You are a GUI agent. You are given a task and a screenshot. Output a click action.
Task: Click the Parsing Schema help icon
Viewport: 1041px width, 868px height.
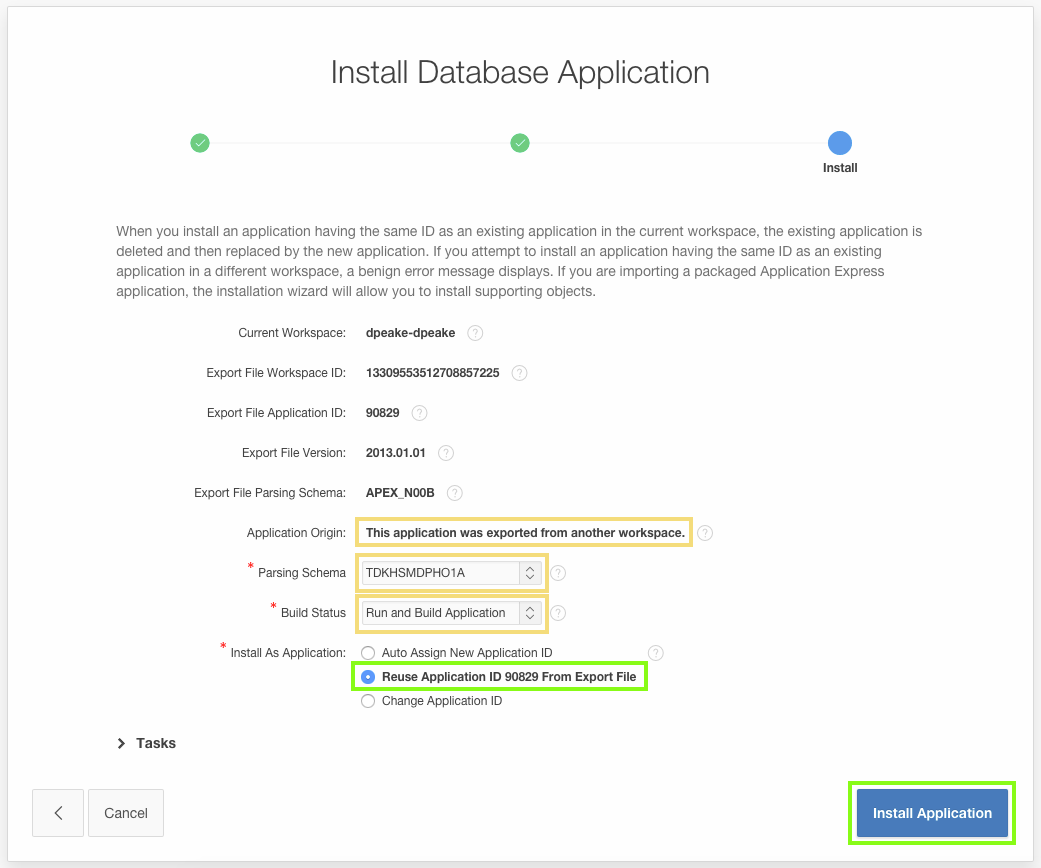pyautogui.click(x=557, y=573)
